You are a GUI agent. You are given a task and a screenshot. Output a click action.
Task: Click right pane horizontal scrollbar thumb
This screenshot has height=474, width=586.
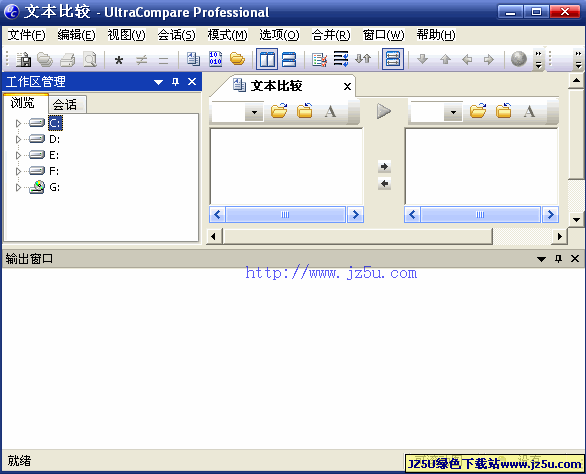click(x=480, y=215)
